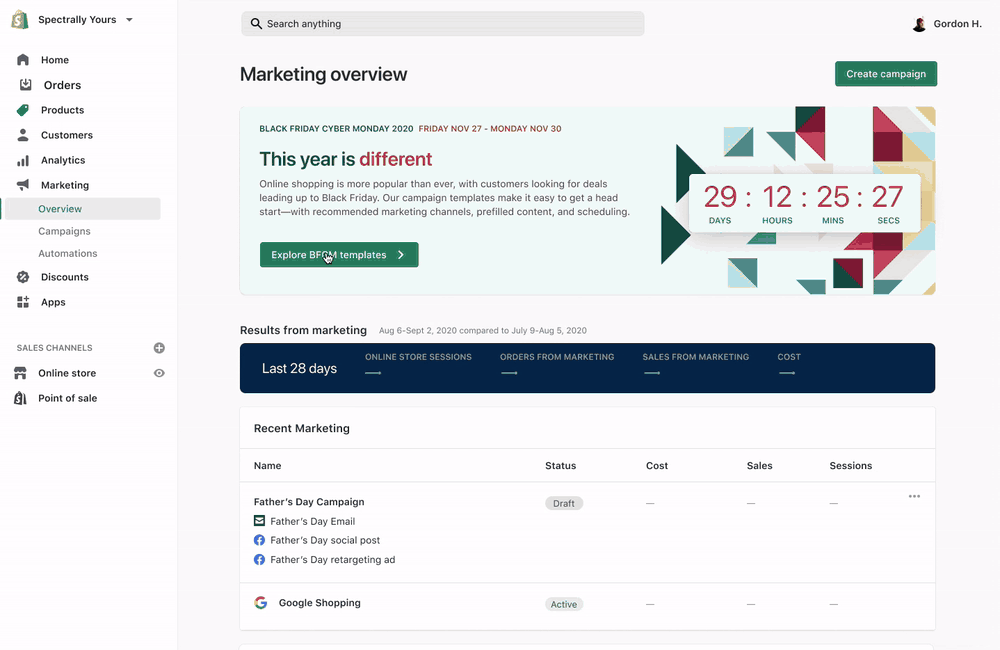Click the Google logo beside Google Shopping
1000x650 pixels.
(x=260, y=603)
